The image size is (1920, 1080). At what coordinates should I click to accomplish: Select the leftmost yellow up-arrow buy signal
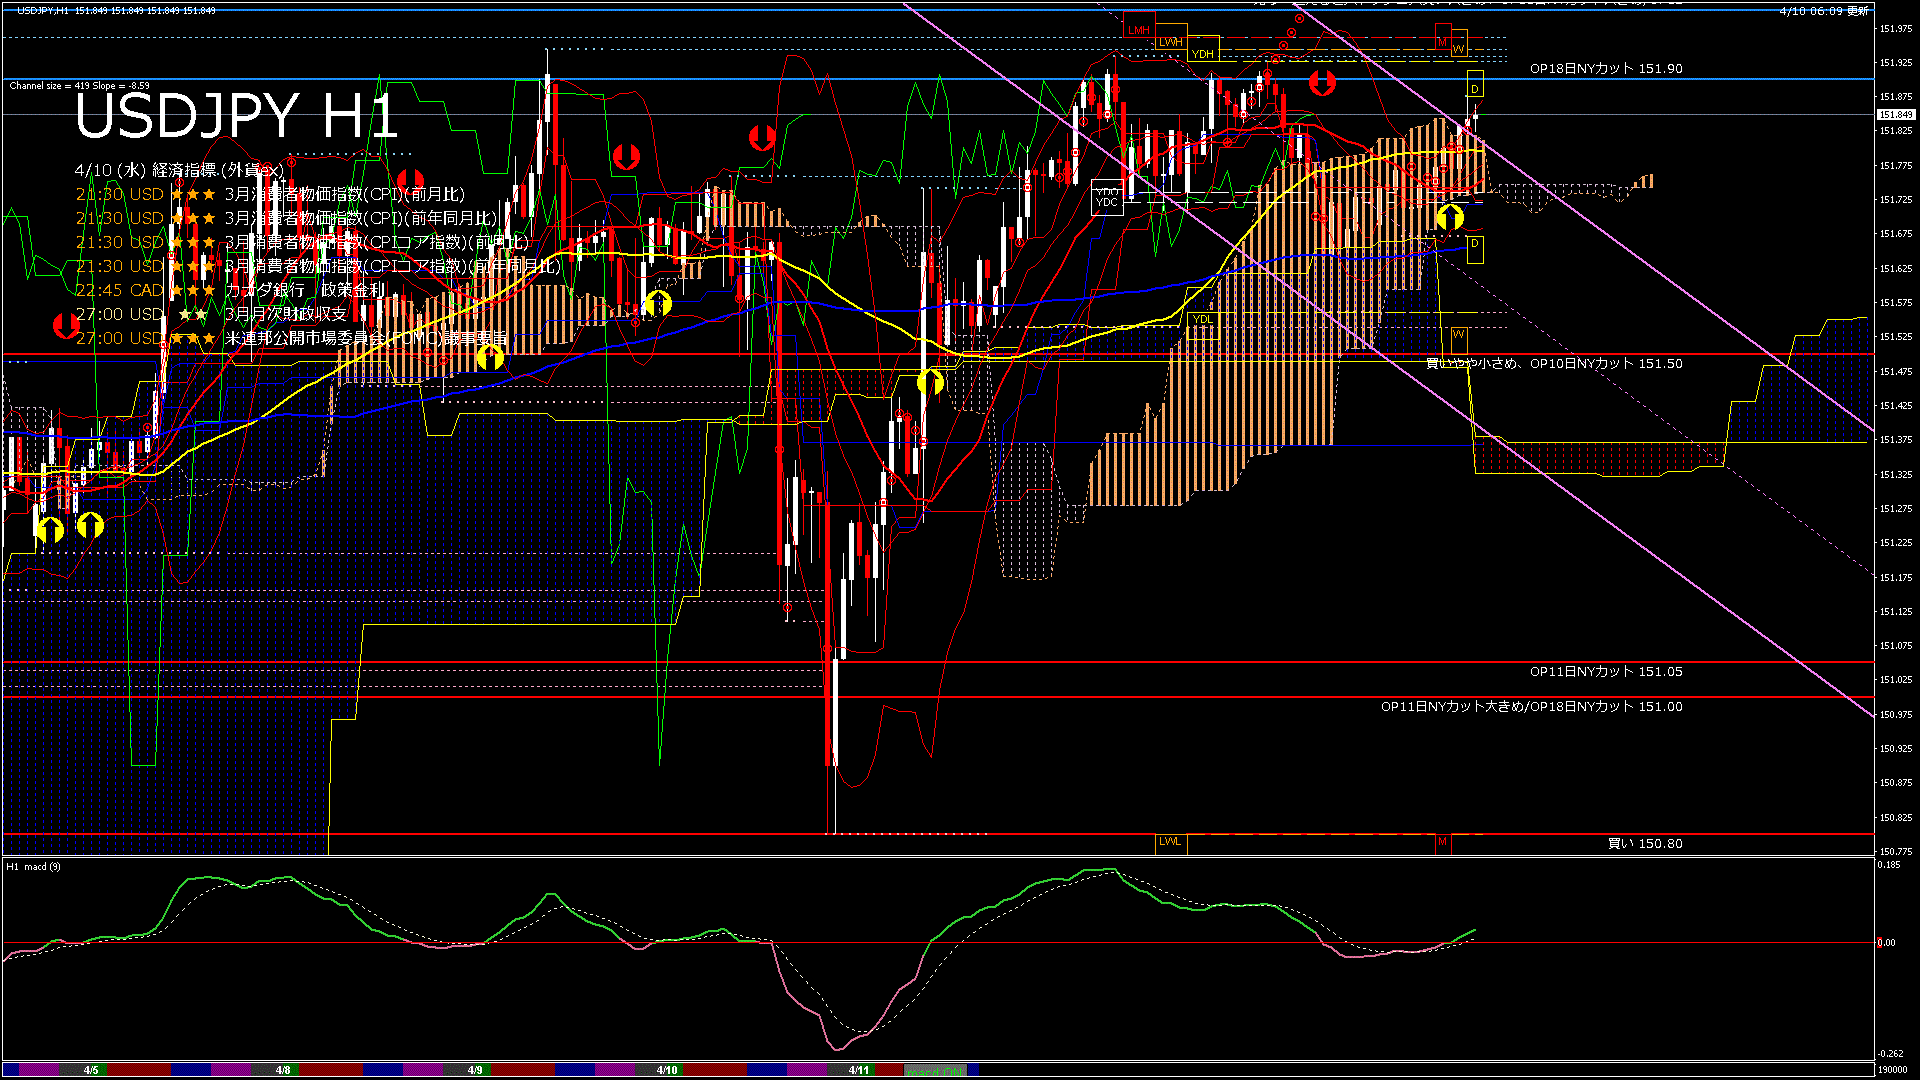50,529
